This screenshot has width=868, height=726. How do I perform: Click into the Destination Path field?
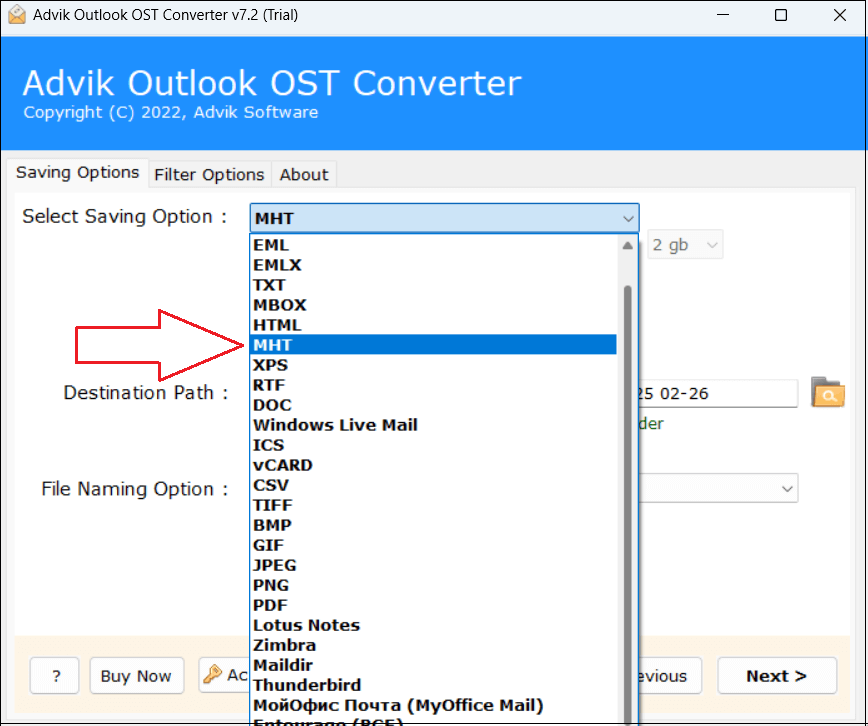pos(718,394)
